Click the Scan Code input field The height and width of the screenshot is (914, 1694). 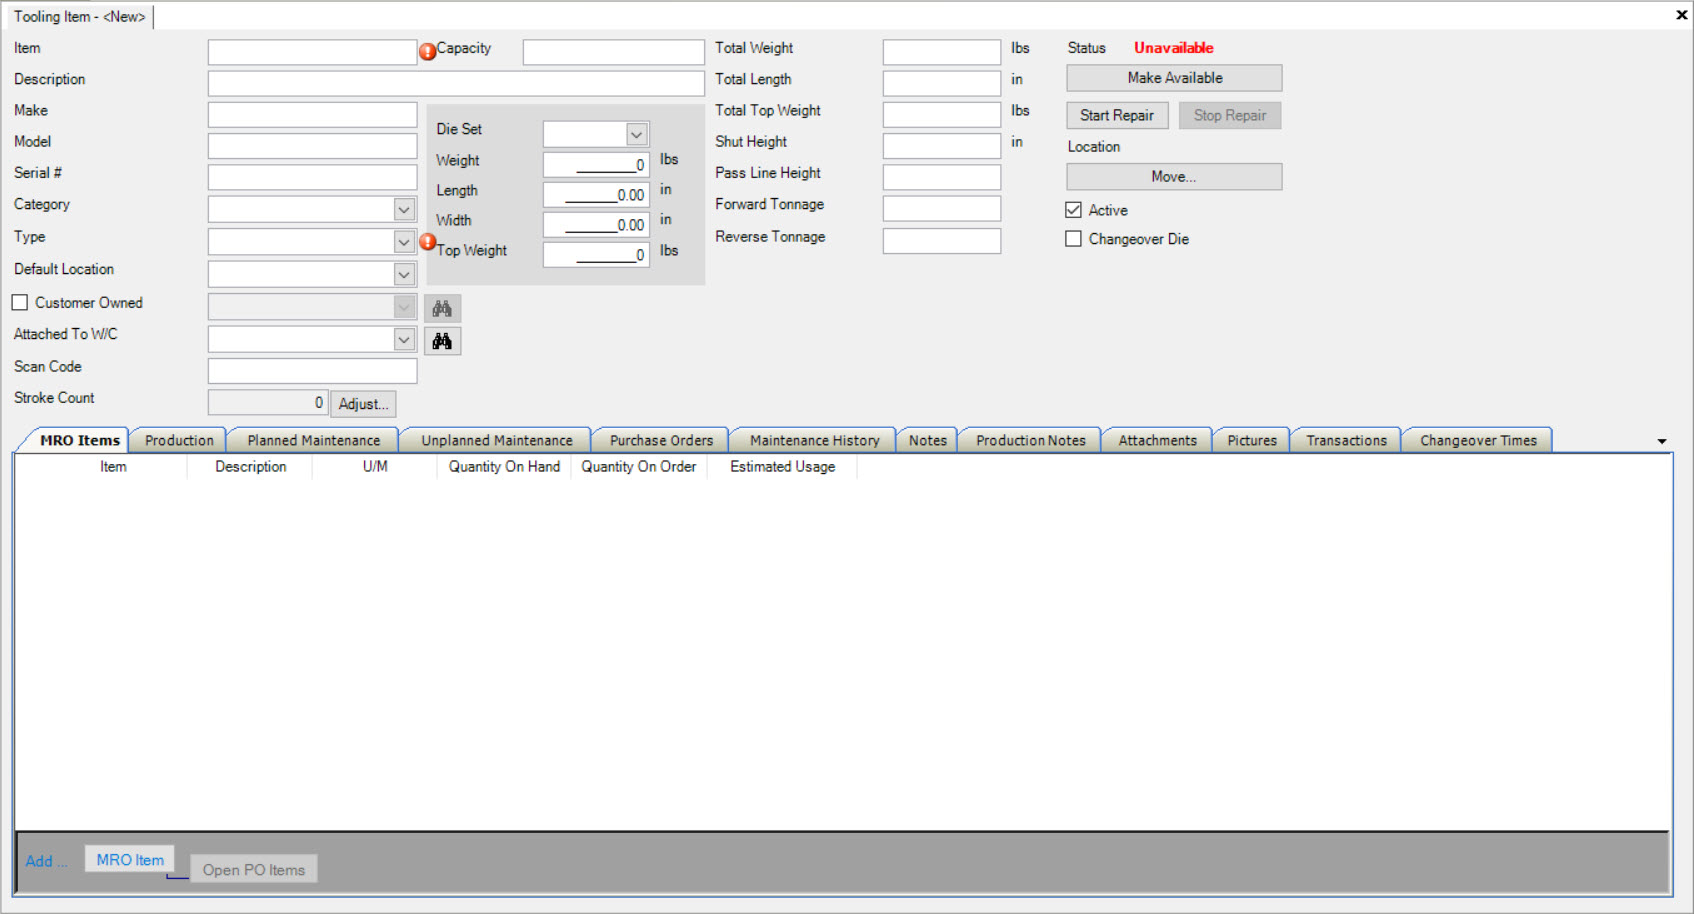[x=312, y=371]
